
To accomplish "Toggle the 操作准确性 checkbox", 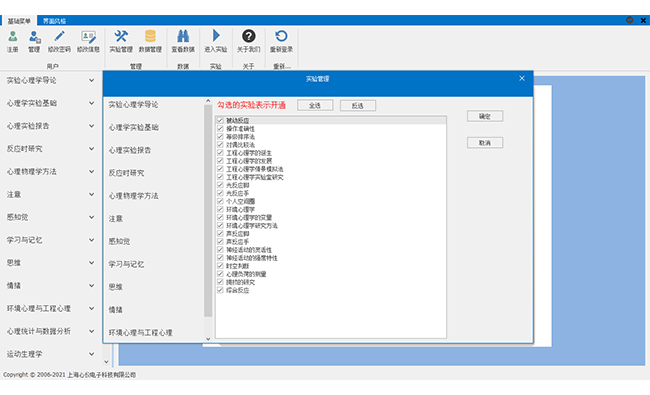I will [x=220, y=128].
